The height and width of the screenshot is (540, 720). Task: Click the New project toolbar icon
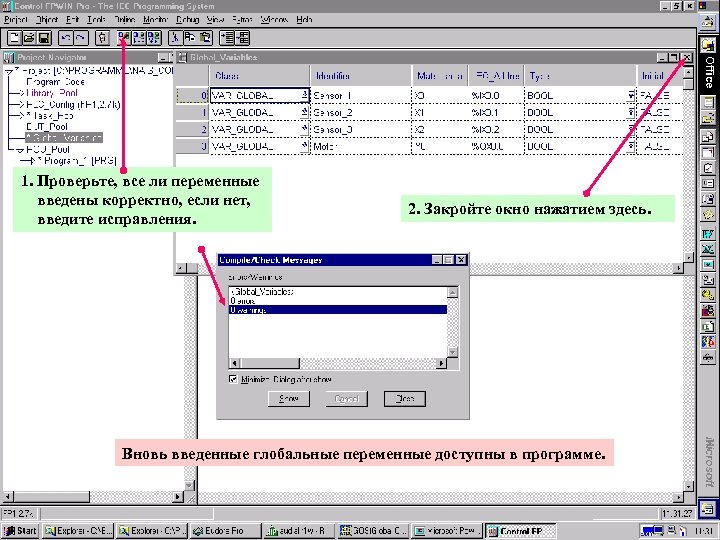click(14, 38)
